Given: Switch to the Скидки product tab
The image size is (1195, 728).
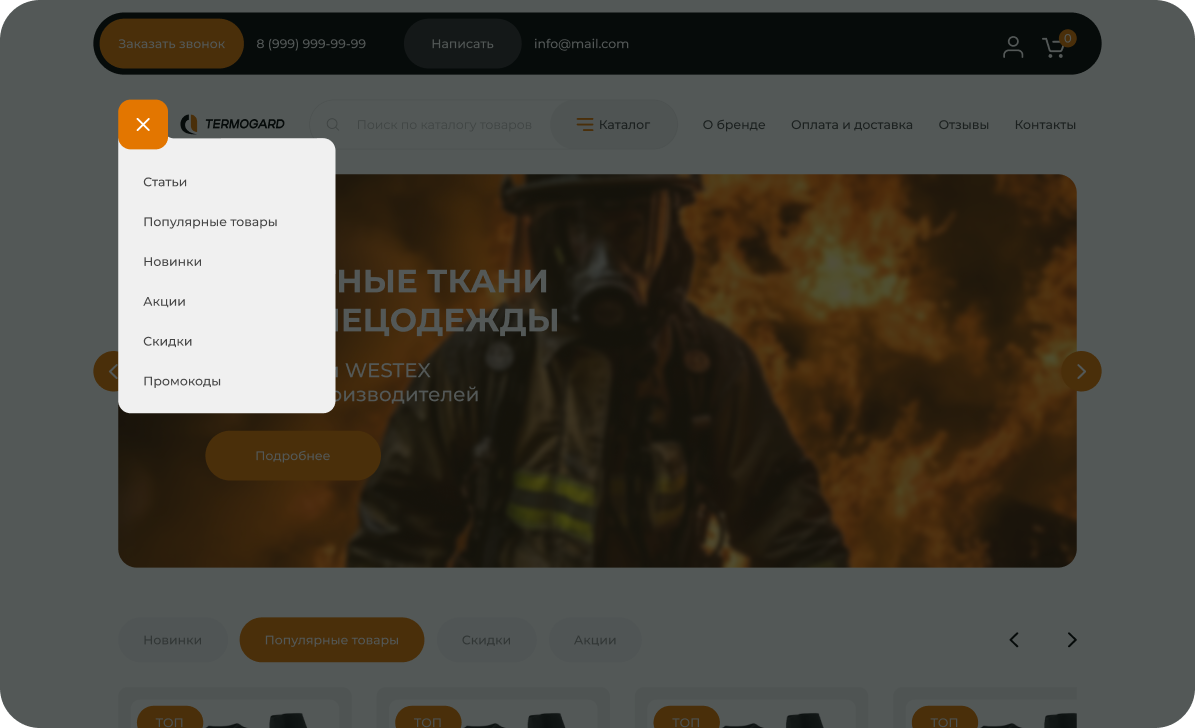Looking at the screenshot, I should tap(486, 640).
